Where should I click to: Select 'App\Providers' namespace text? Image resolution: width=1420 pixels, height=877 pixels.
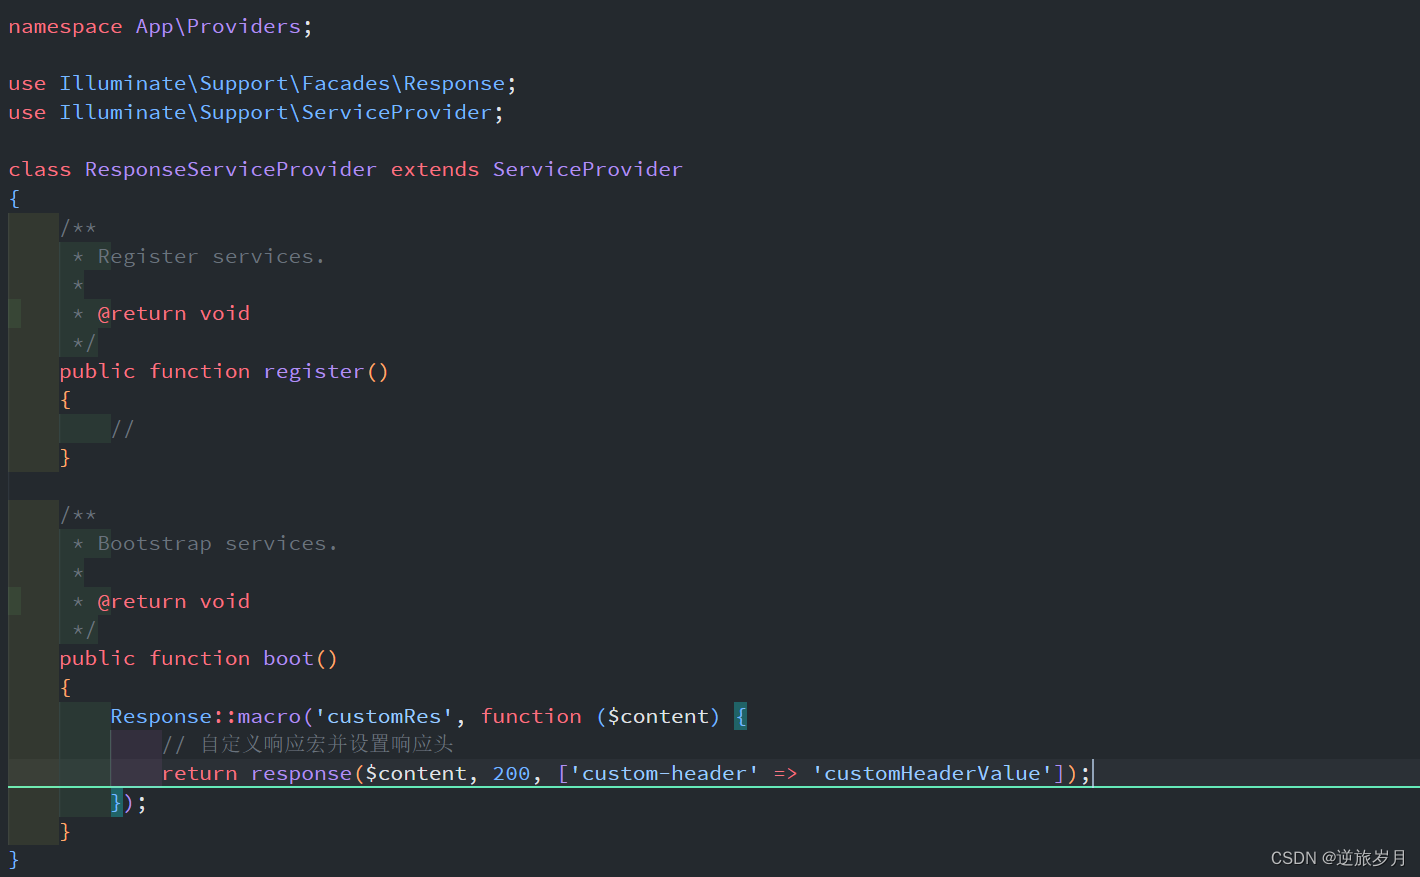(x=218, y=27)
